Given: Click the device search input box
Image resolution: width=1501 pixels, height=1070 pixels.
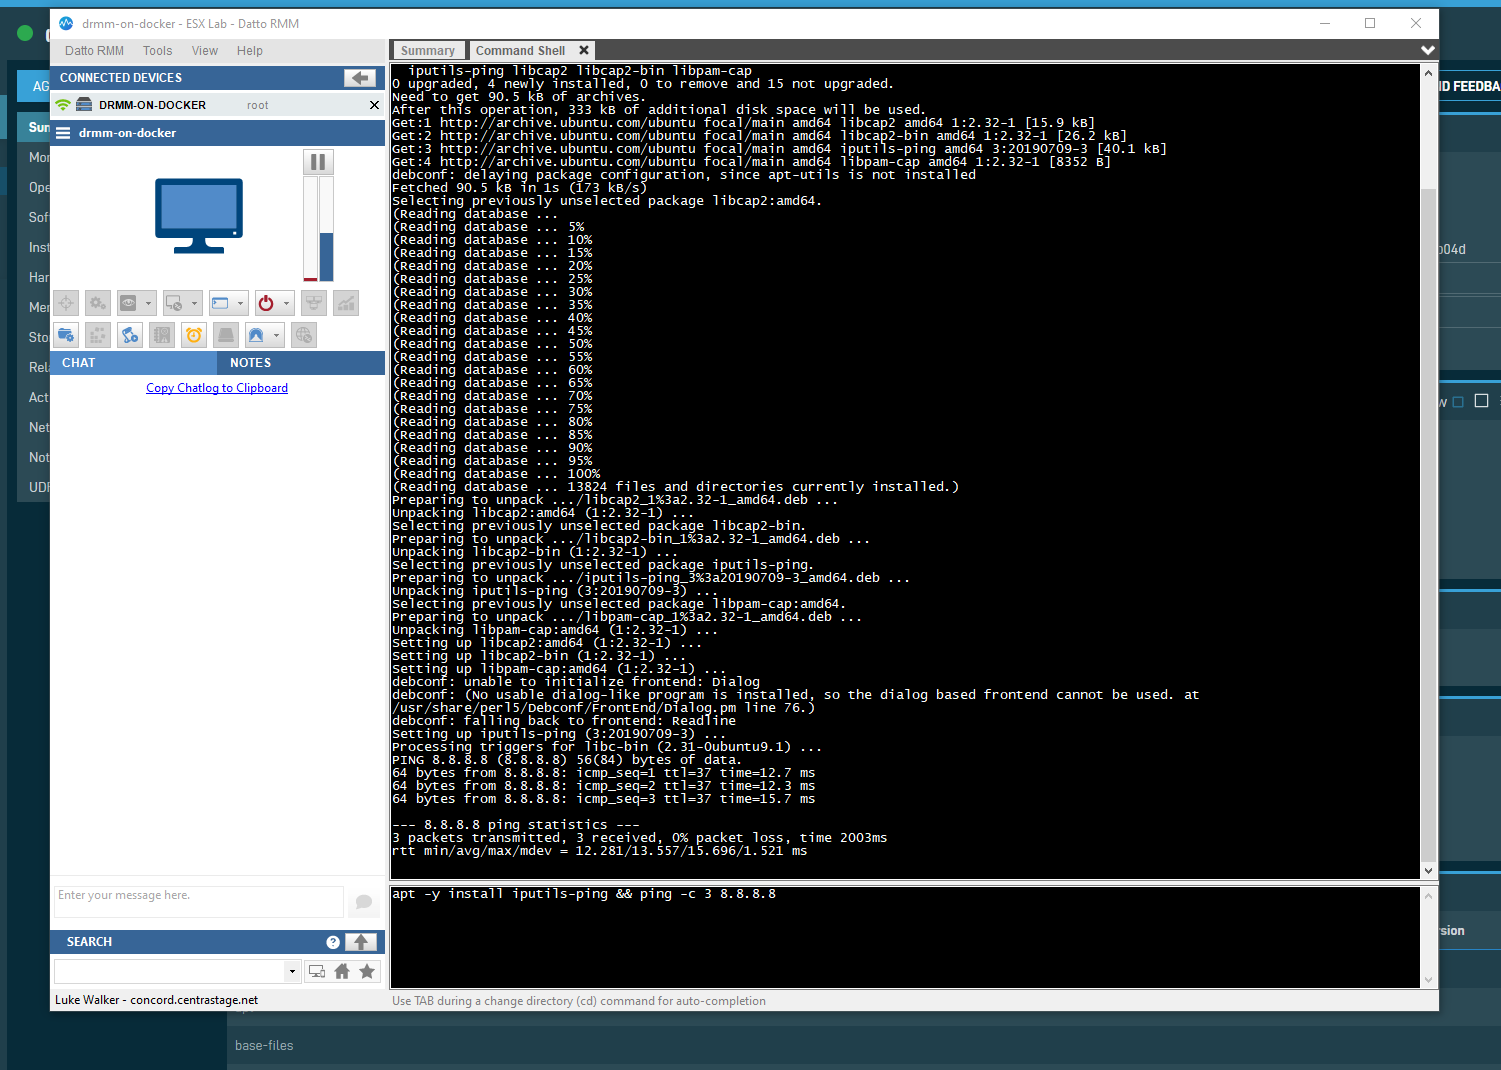Looking at the screenshot, I should (169, 971).
